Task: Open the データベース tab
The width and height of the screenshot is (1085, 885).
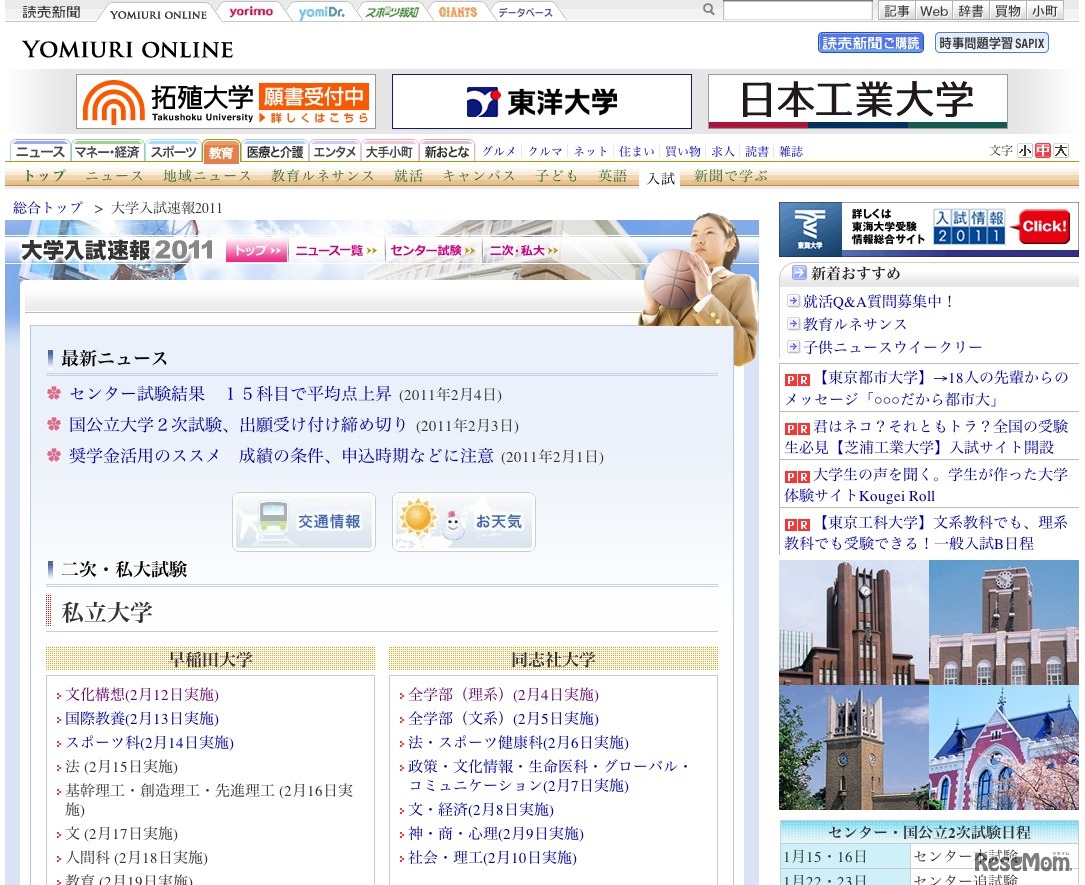Action: 526,12
